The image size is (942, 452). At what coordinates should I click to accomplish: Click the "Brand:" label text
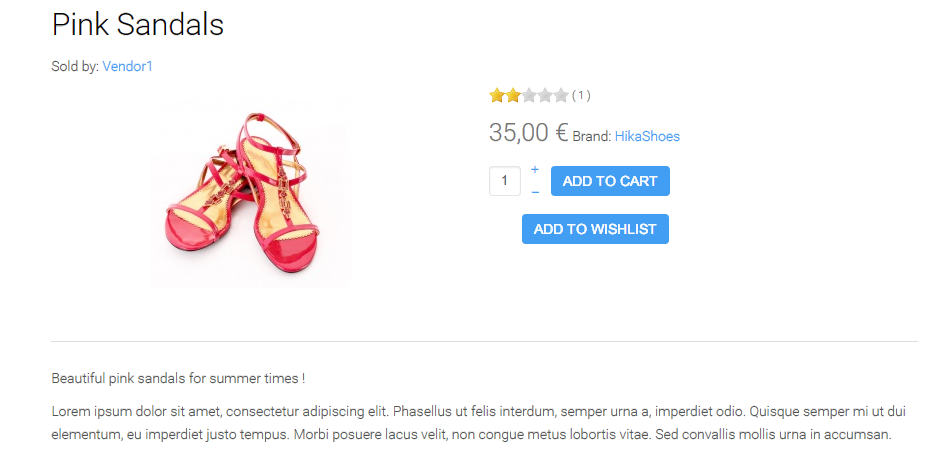tap(591, 137)
